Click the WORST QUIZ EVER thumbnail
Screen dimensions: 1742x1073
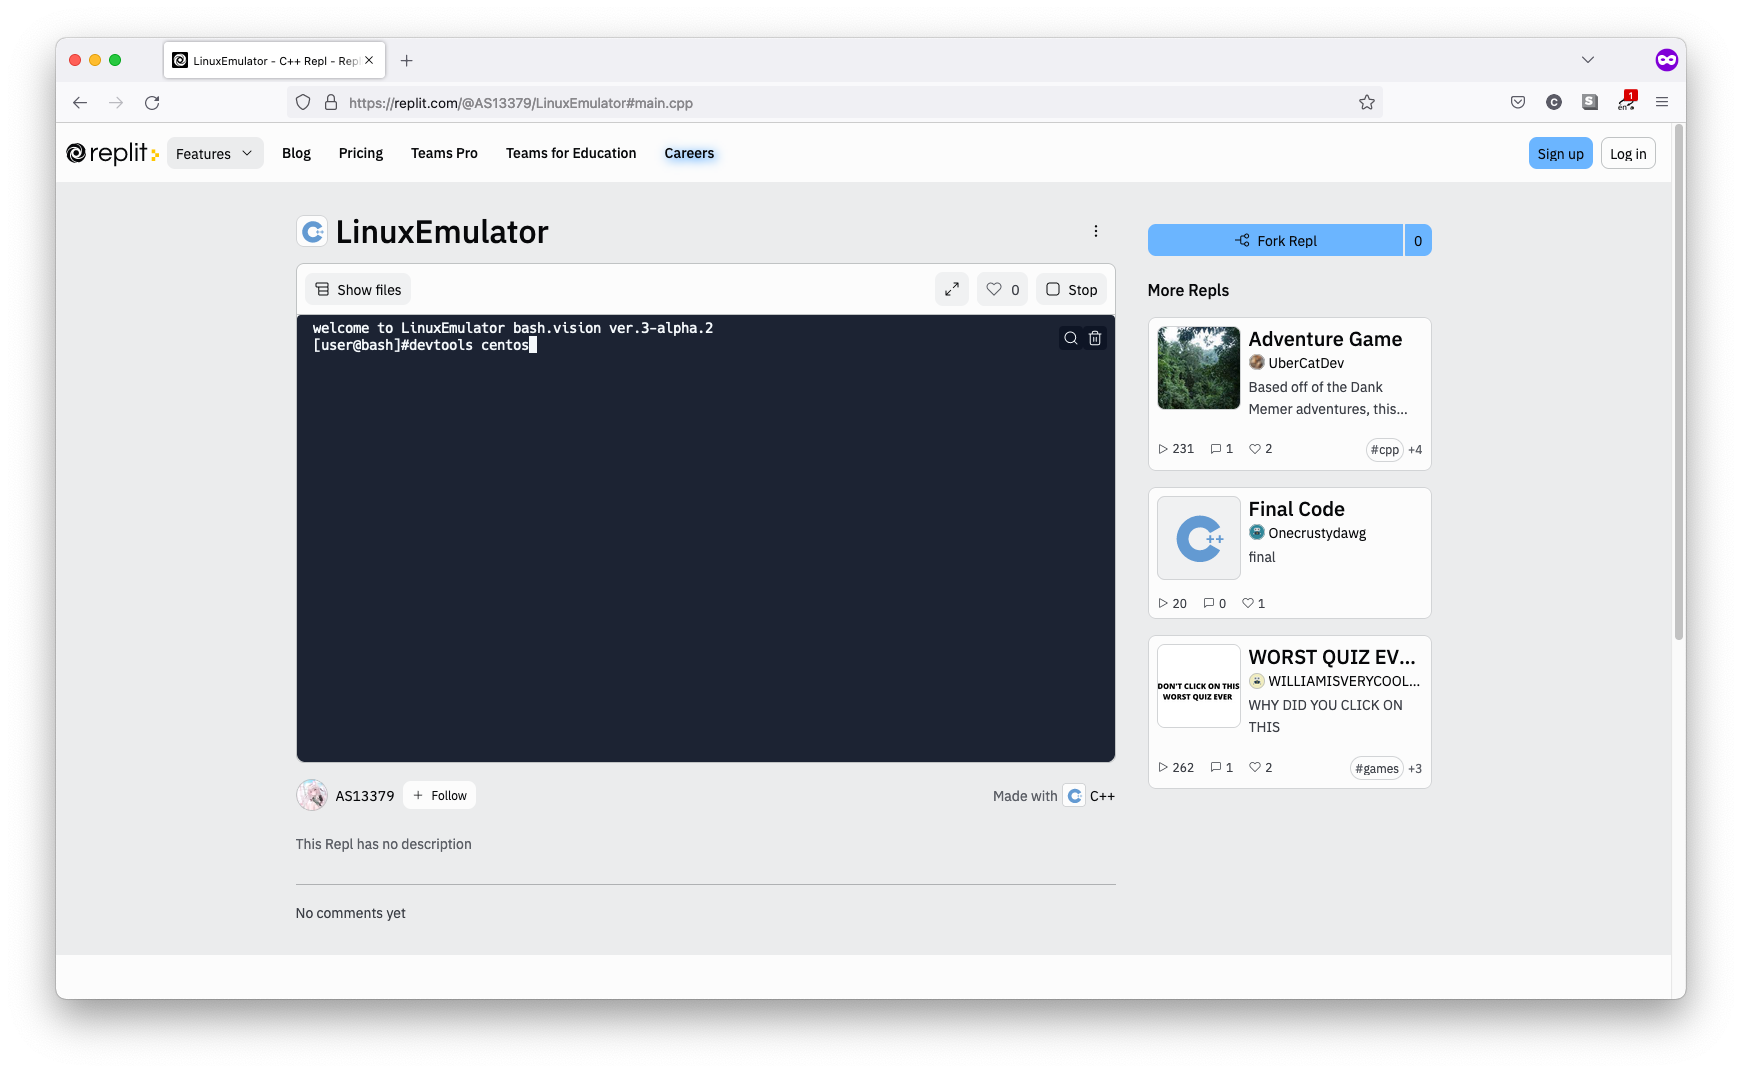[x=1199, y=686]
